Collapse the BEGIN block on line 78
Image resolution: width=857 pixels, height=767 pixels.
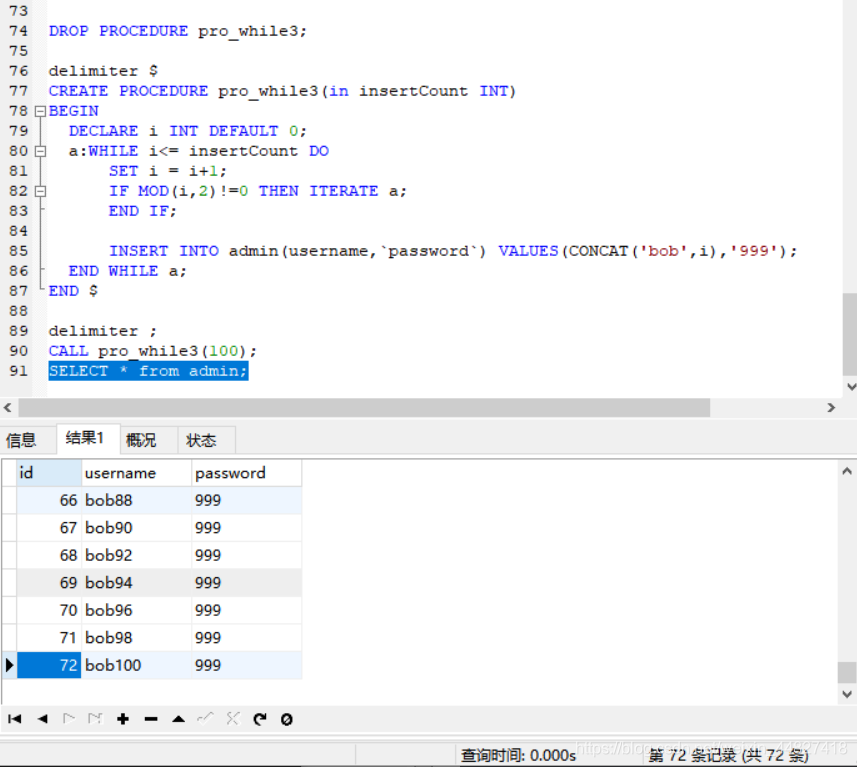point(40,111)
